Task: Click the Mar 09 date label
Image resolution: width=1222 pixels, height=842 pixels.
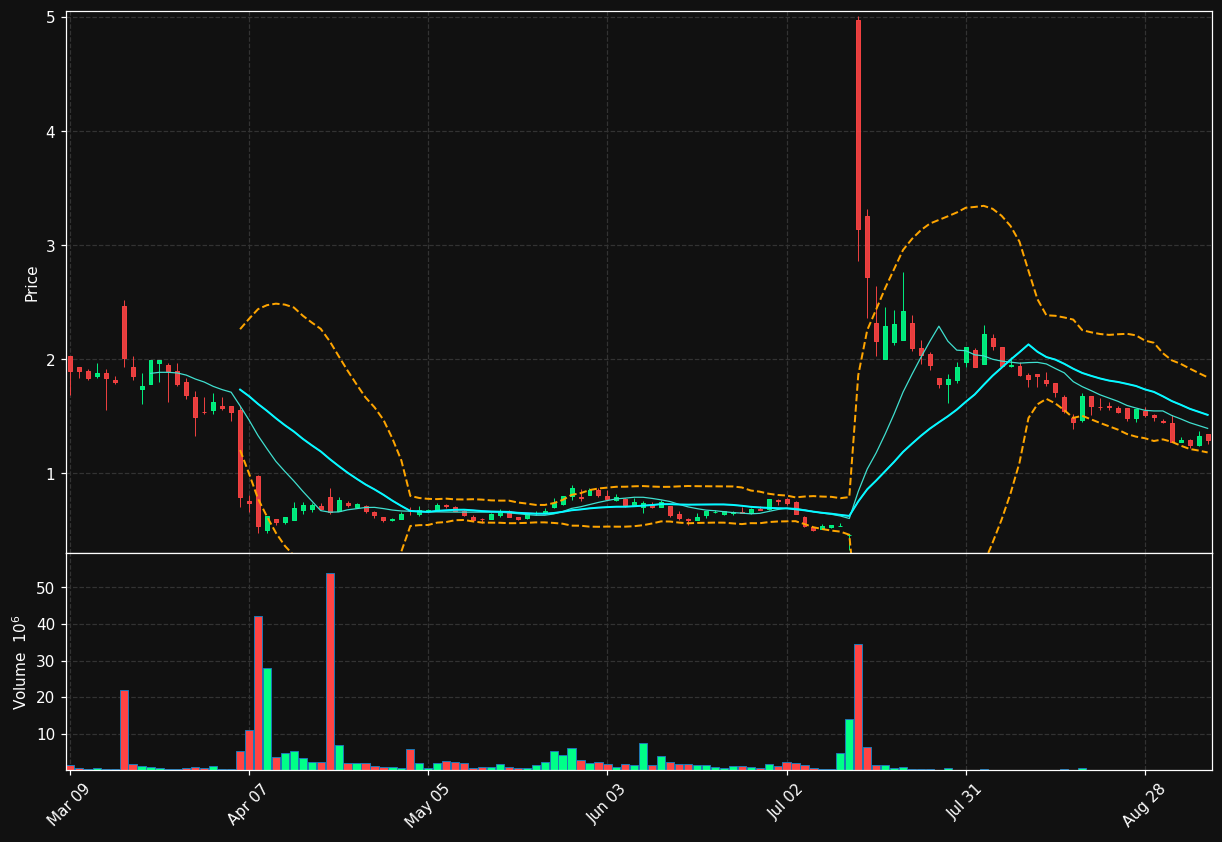Action: click(x=69, y=805)
